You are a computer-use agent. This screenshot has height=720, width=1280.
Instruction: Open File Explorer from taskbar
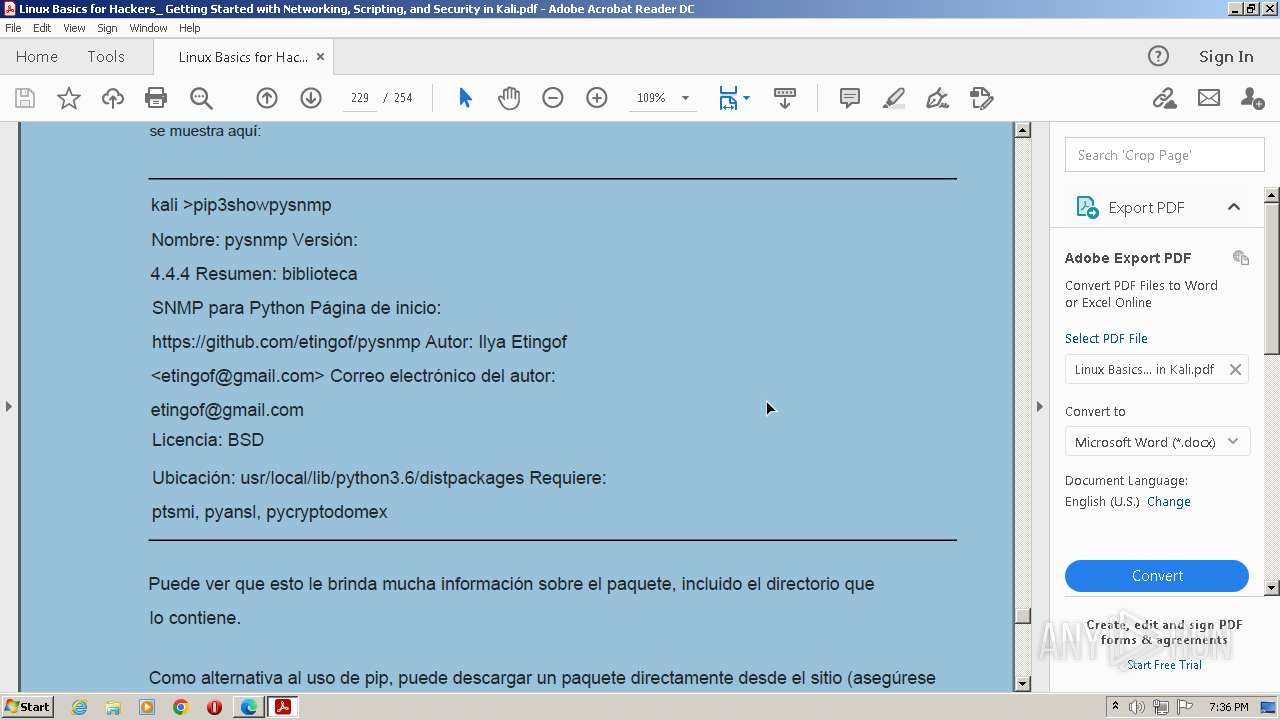click(113, 707)
